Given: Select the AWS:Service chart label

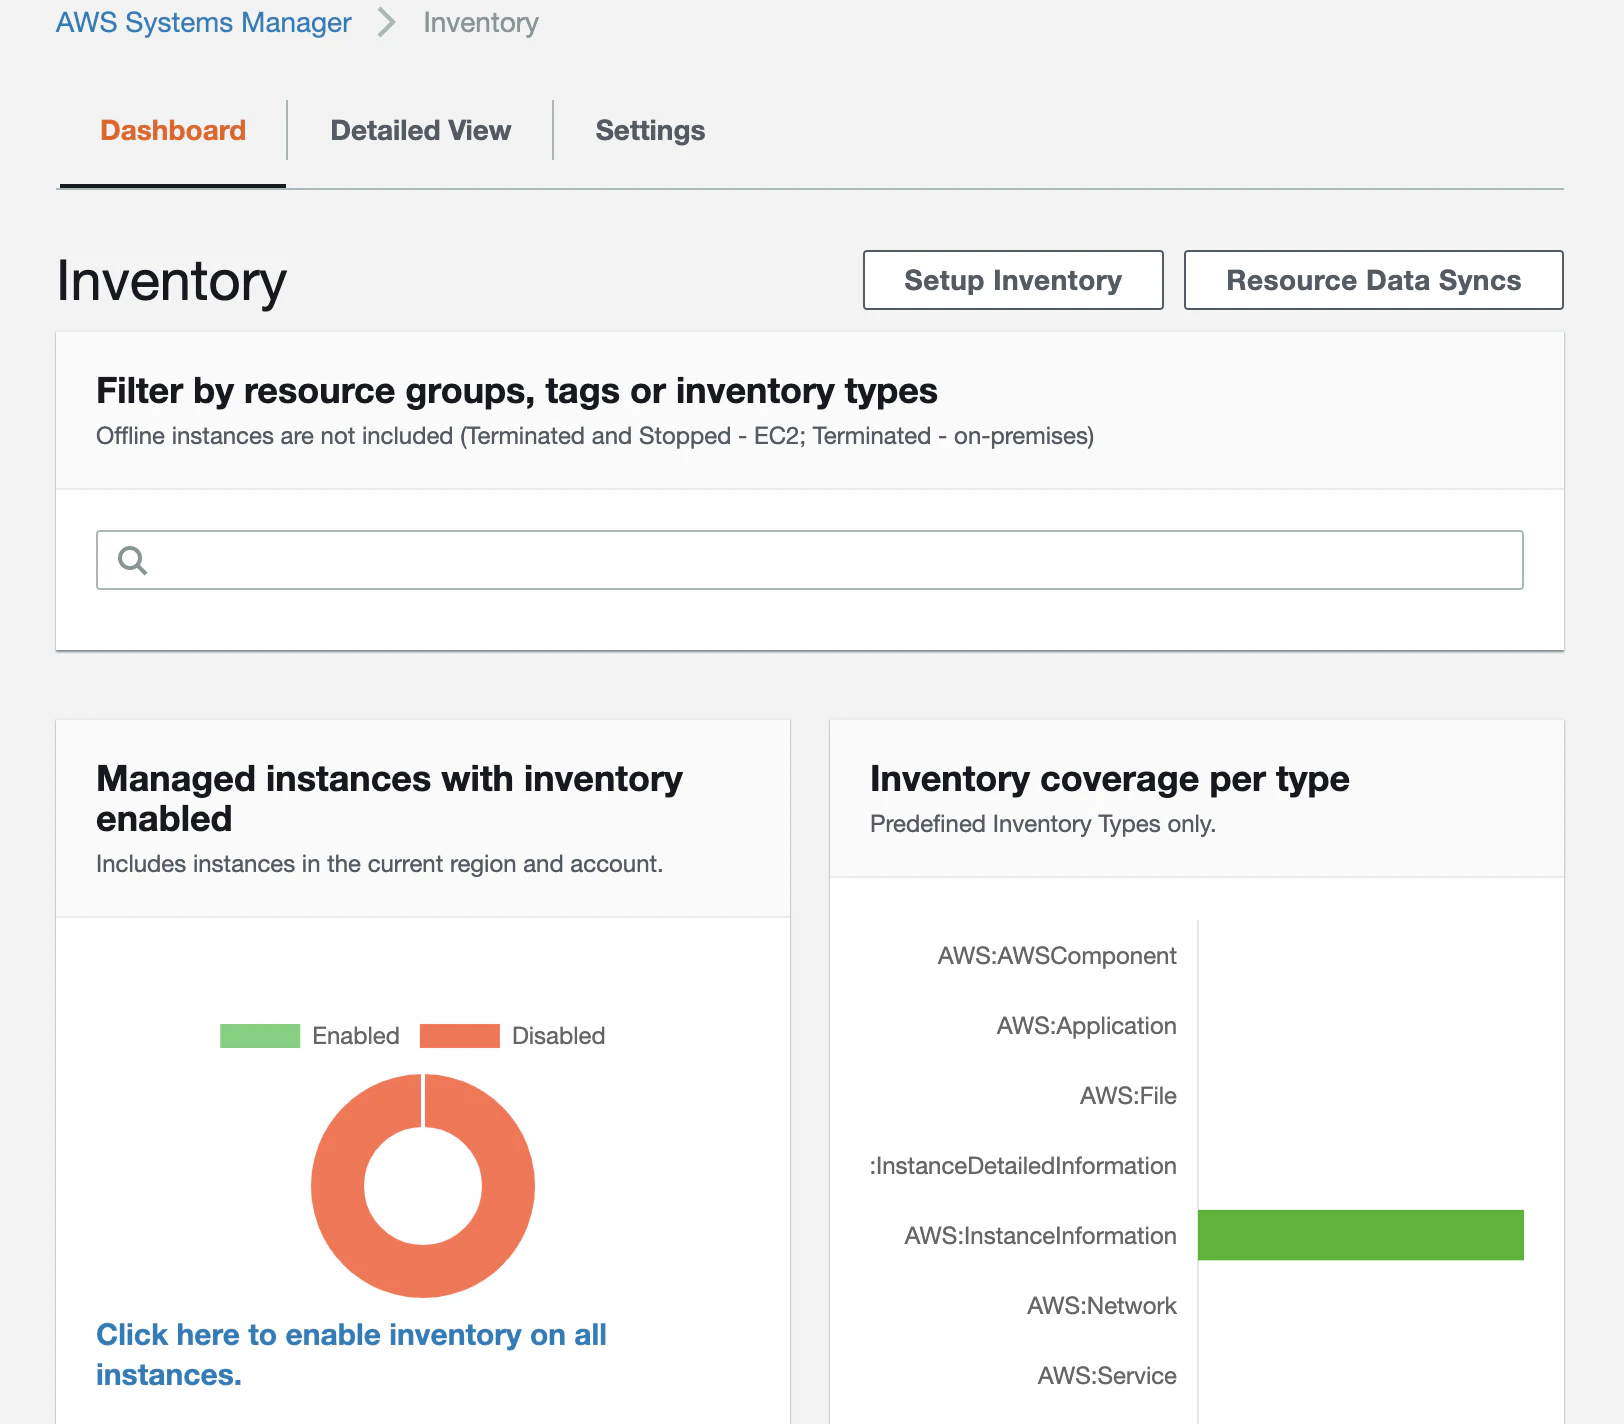Looking at the screenshot, I should pyautogui.click(x=1107, y=1376).
